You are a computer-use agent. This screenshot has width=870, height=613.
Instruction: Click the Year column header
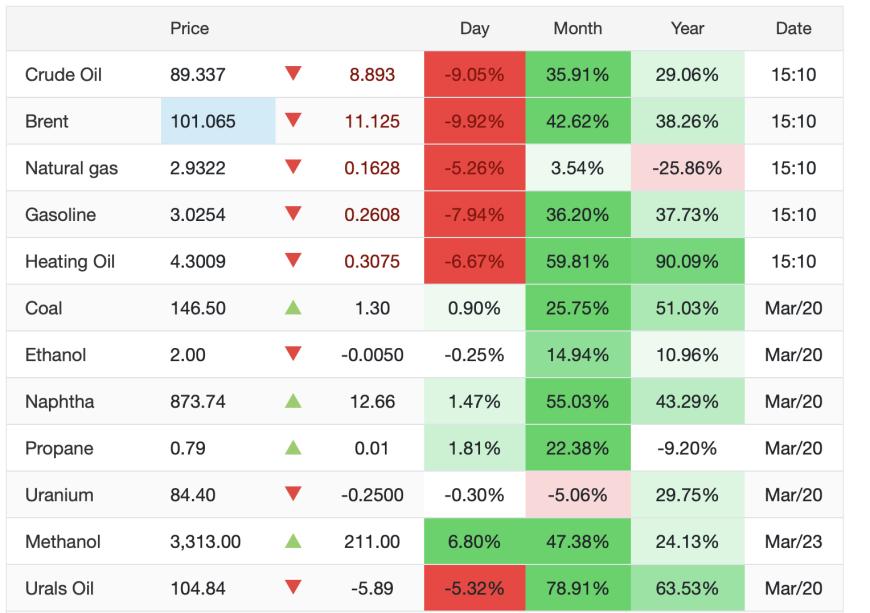(x=687, y=28)
